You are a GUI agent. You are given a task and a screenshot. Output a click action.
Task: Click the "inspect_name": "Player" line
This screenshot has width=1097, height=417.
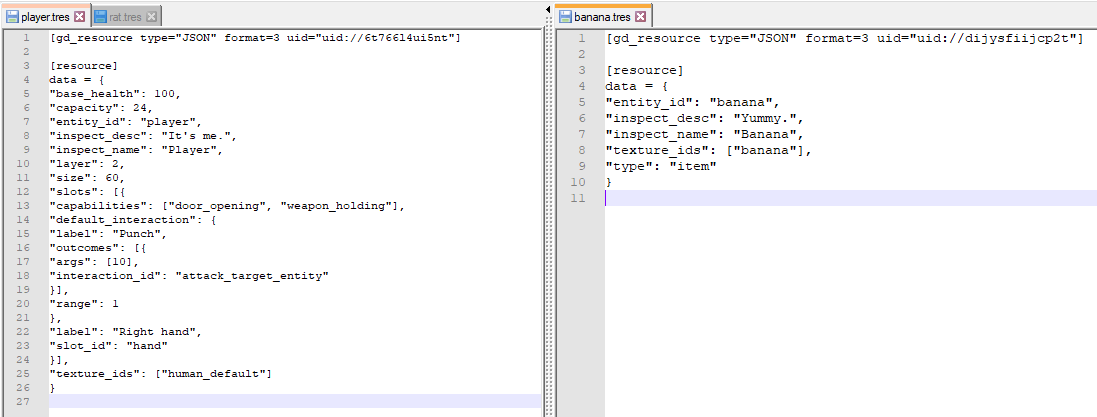tap(136, 150)
